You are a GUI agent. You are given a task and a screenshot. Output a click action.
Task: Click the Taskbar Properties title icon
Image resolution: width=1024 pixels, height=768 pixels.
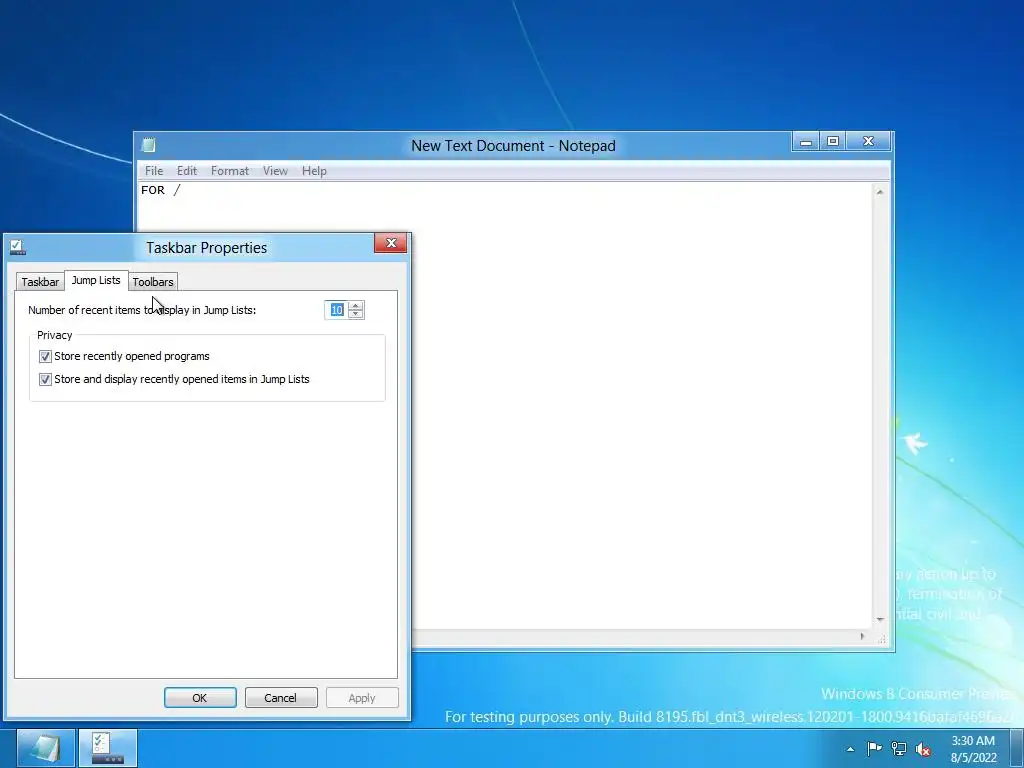pyautogui.click(x=18, y=248)
